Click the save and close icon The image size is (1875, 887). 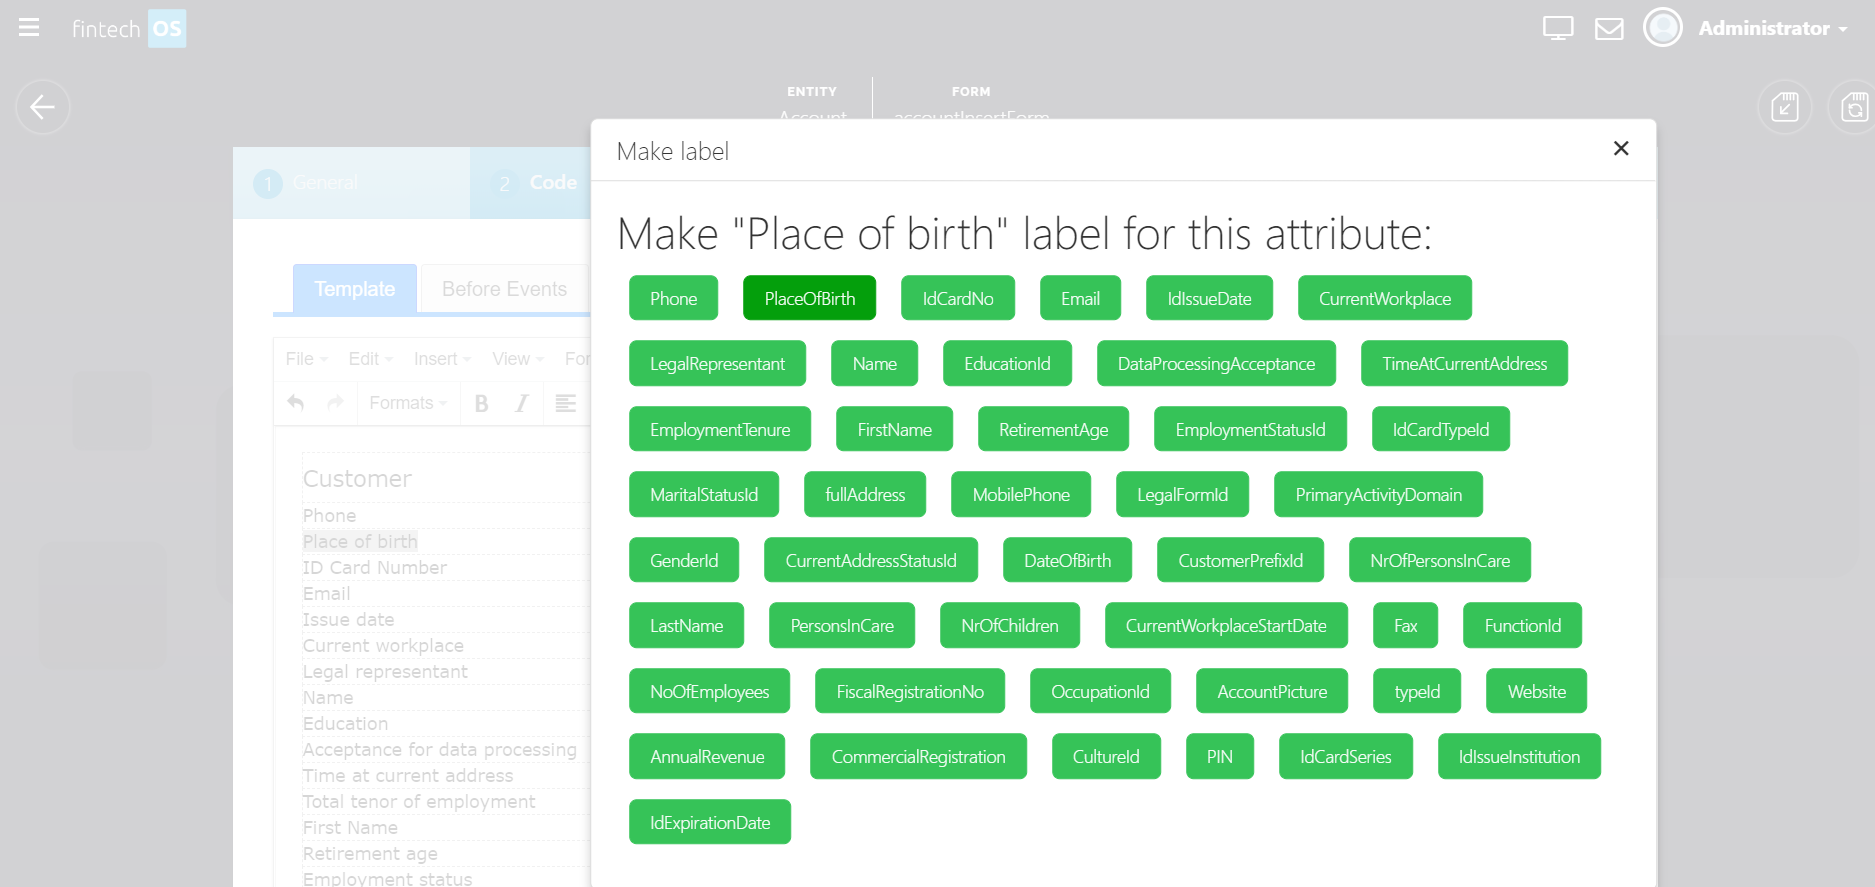click(x=1784, y=107)
